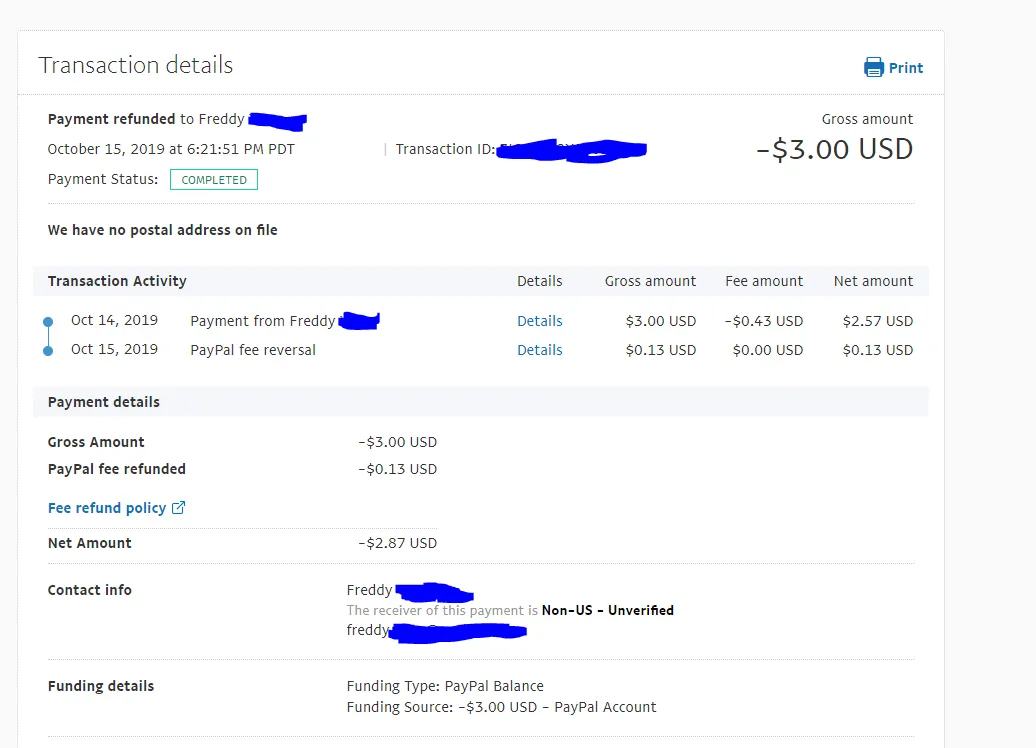The image size is (1036, 748).
Task: Click the PayPal fee reversal row text
Action: [253, 350]
